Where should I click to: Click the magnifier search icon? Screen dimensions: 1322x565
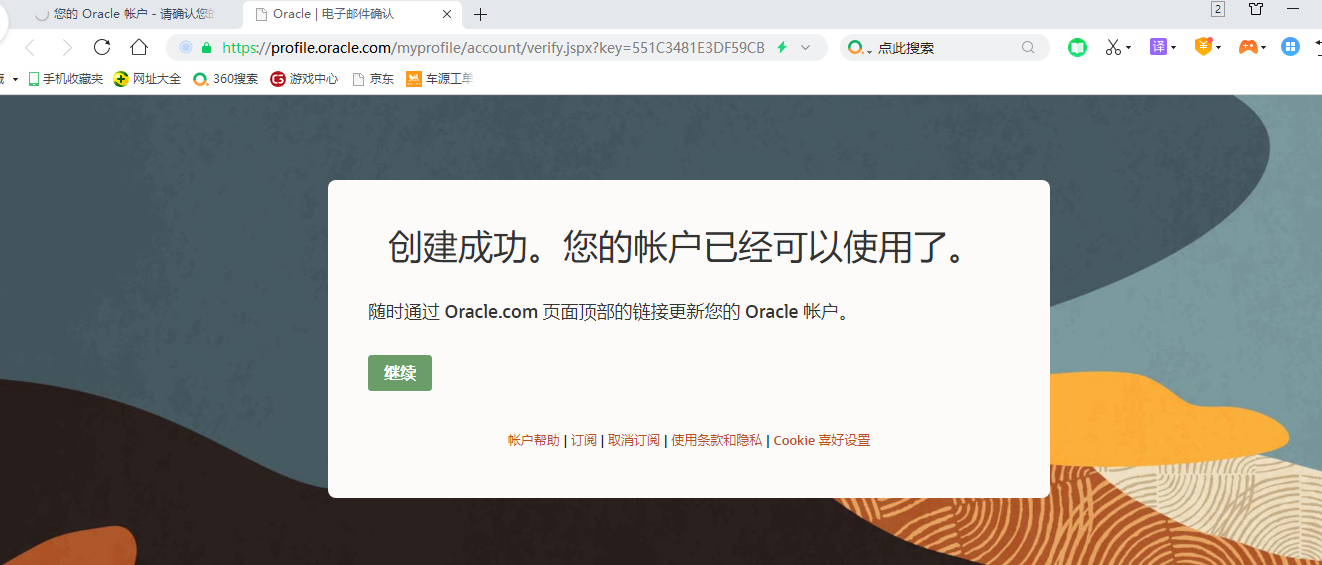pyautogui.click(x=1028, y=47)
